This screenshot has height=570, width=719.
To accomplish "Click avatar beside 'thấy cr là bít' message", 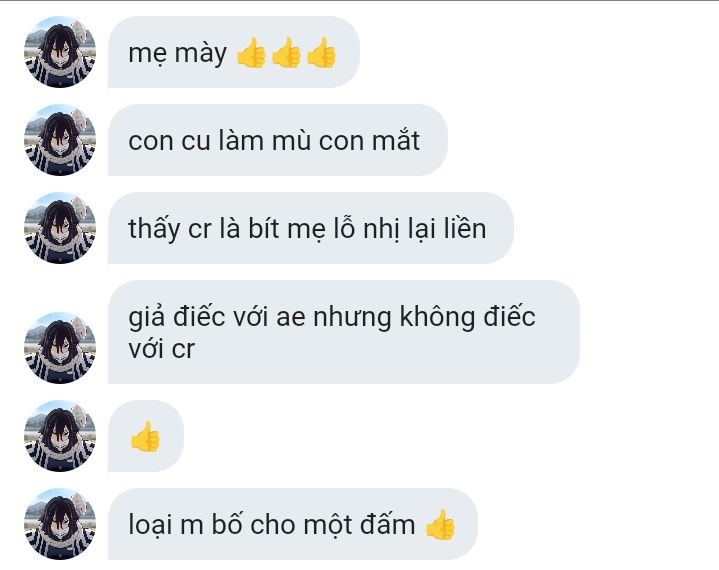I will (x=60, y=228).
